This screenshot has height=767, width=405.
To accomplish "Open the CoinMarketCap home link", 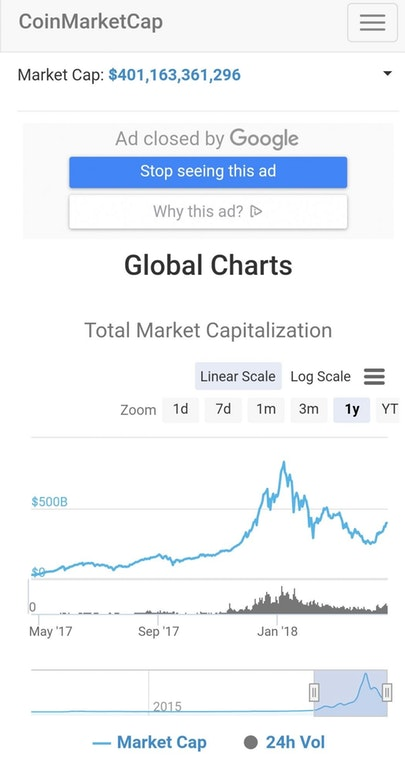I will coord(90,22).
